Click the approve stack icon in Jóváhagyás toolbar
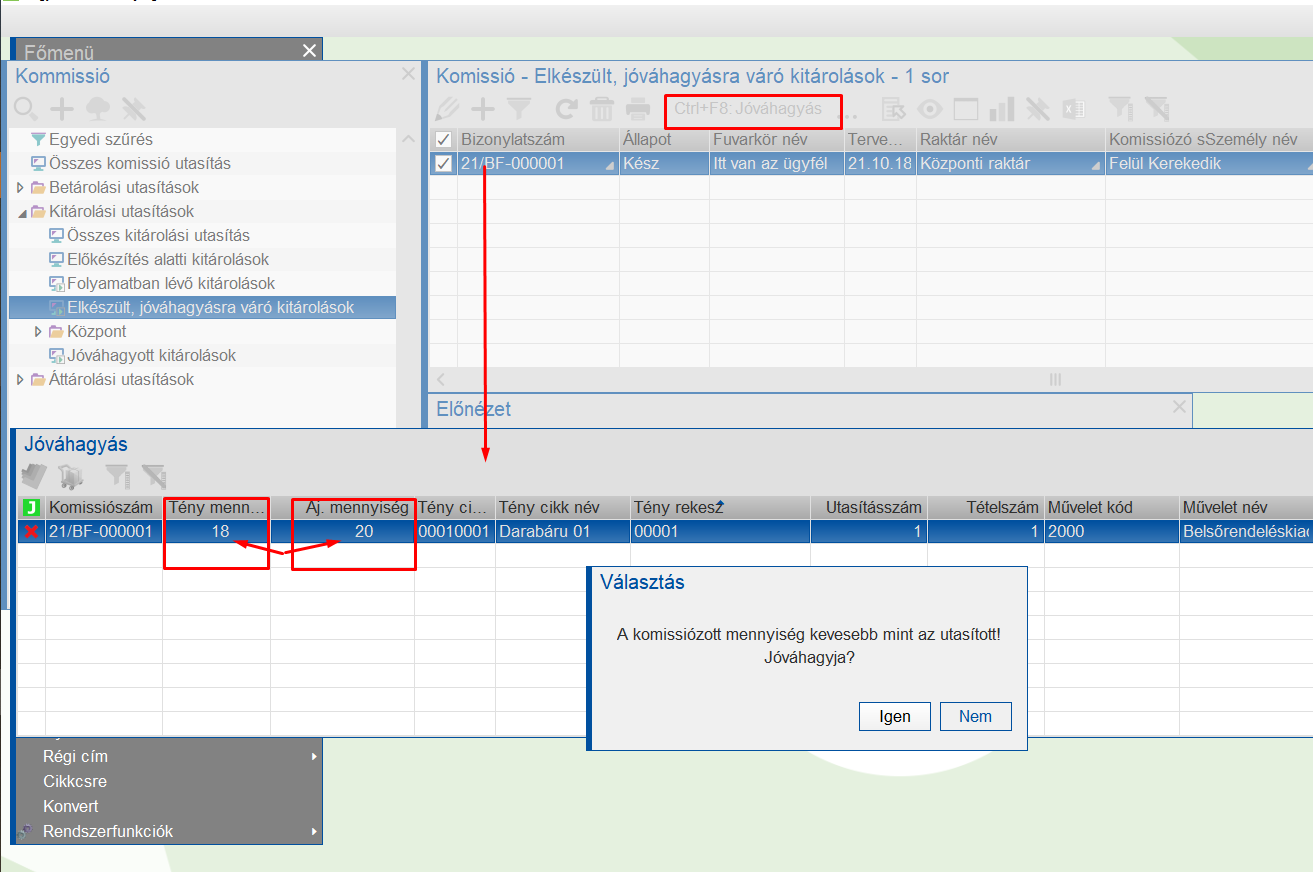1313x872 pixels. tap(35, 476)
